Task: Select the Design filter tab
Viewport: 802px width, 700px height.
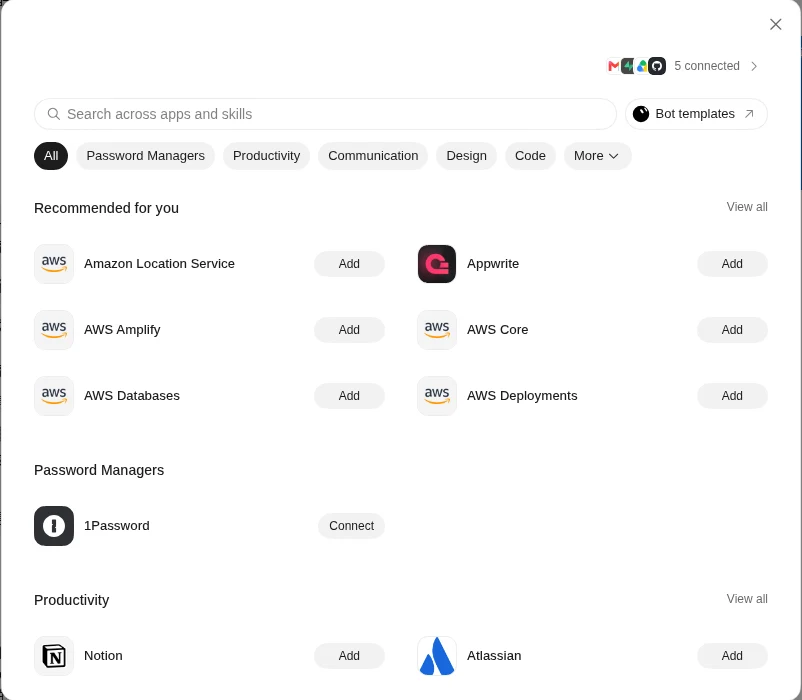Action: point(466,156)
